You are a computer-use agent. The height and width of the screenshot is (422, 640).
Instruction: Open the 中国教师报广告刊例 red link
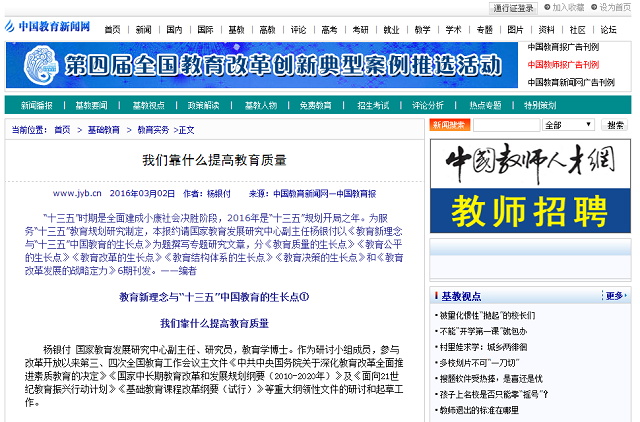(x=563, y=65)
